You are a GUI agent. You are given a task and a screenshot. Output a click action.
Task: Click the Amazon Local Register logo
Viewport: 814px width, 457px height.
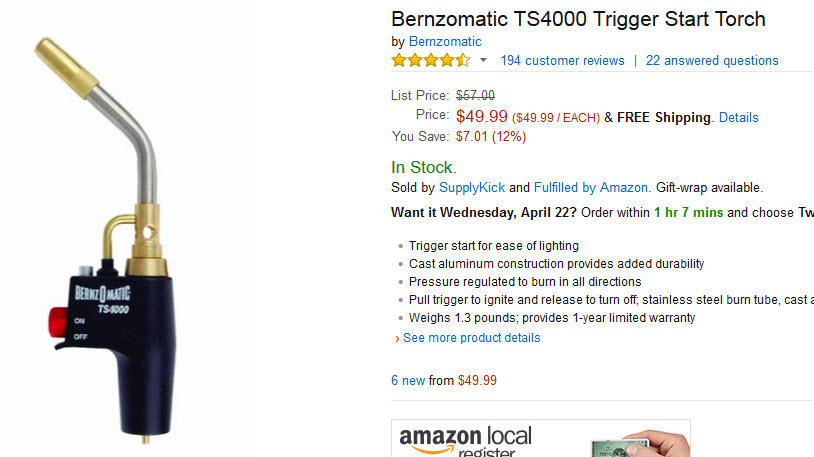pos(466,441)
